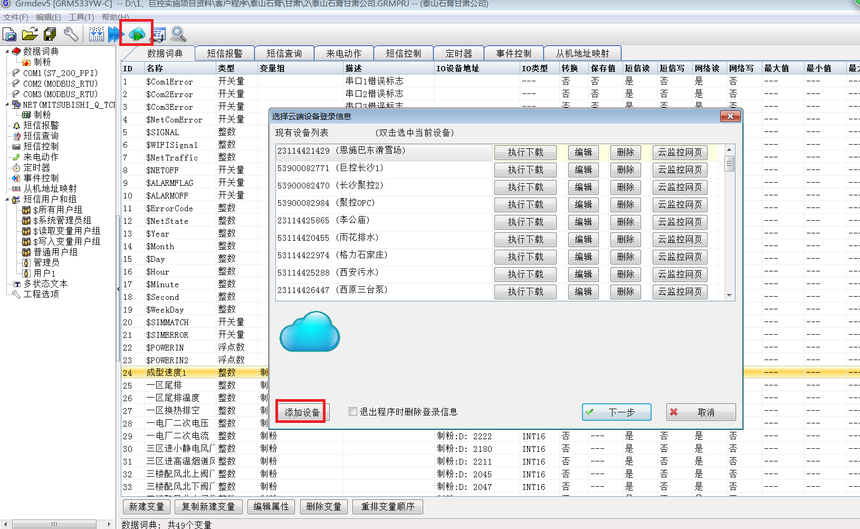Click 重排变量顺序 button
The image size is (860, 529).
[x=388, y=507]
